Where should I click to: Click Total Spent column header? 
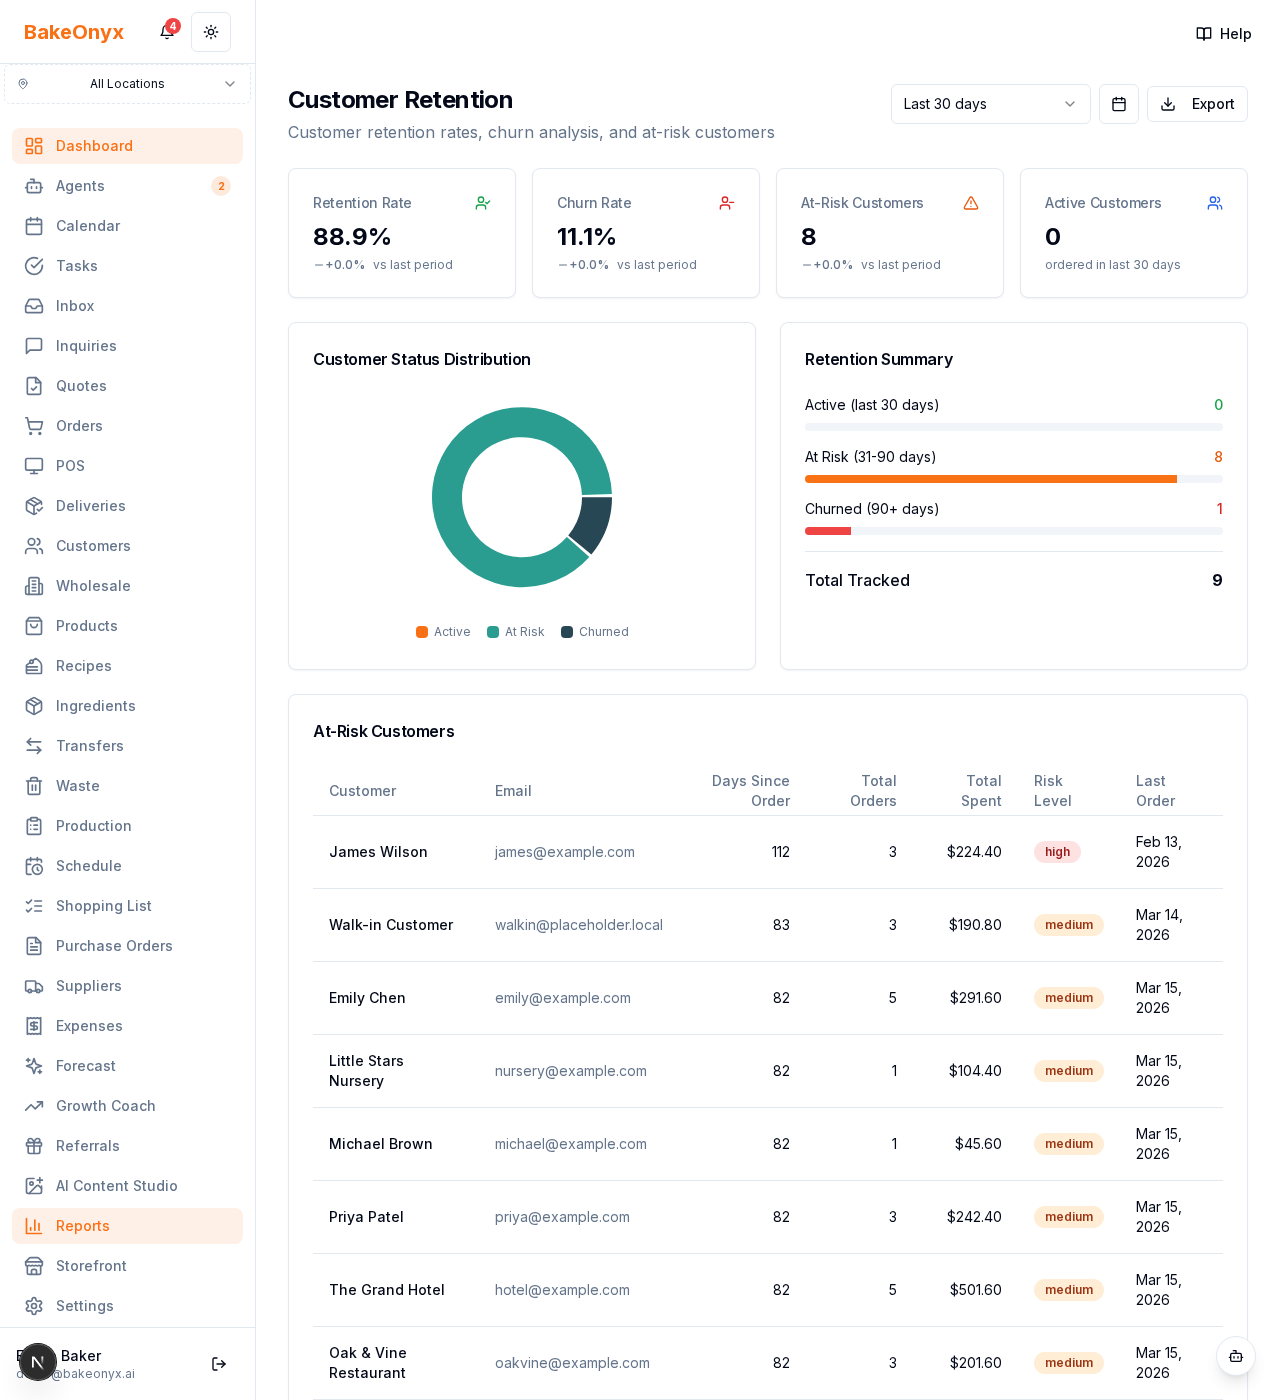(981, 791)
